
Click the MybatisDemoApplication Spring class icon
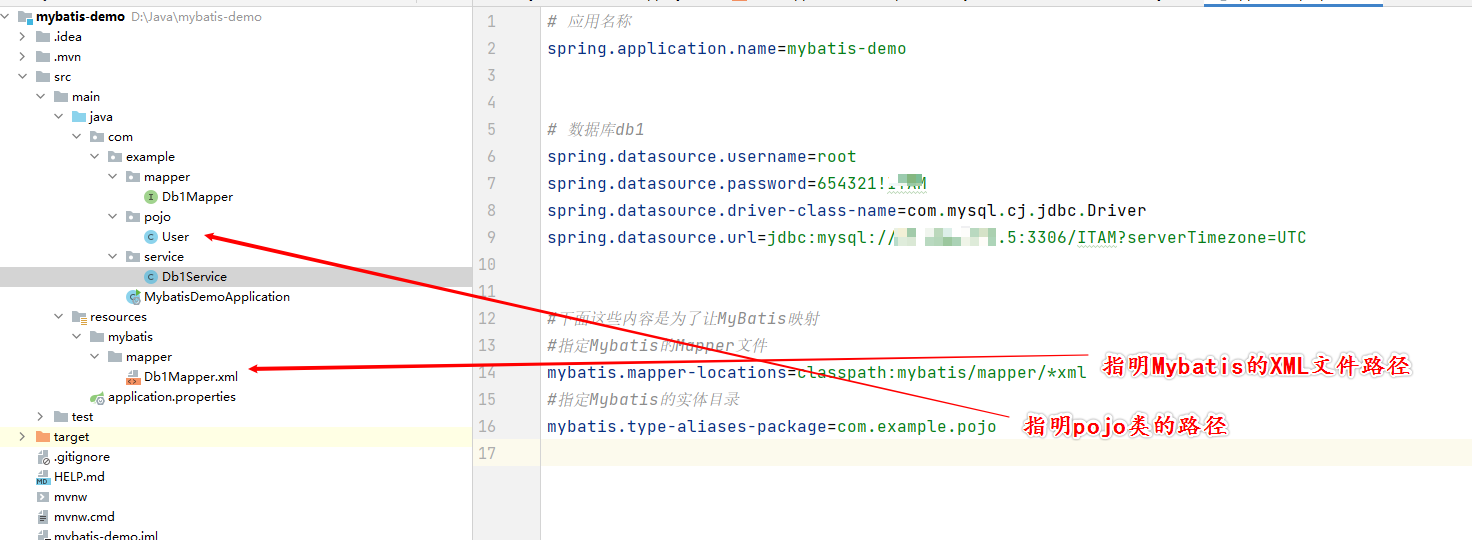click(133, 297)
